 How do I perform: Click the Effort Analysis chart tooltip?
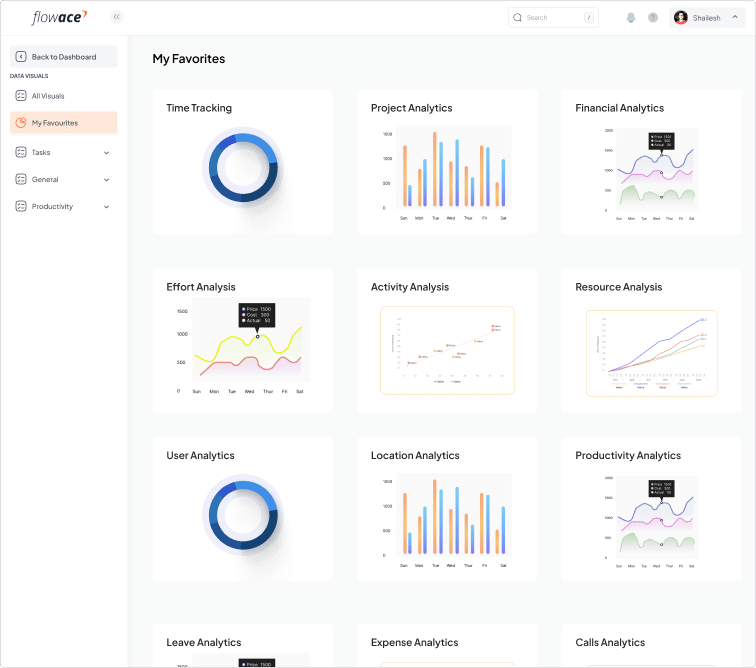tap(257, 315)
